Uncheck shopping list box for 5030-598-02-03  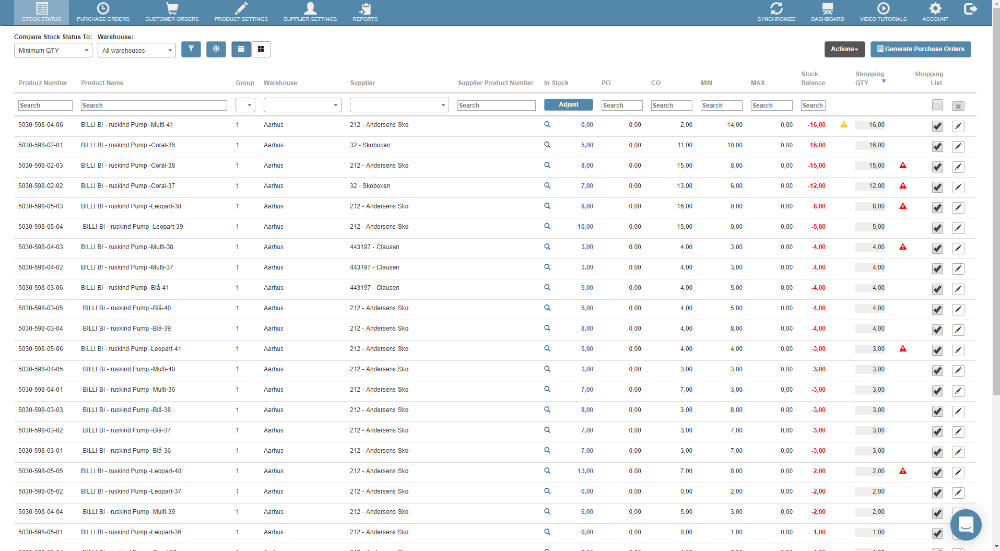937,166
